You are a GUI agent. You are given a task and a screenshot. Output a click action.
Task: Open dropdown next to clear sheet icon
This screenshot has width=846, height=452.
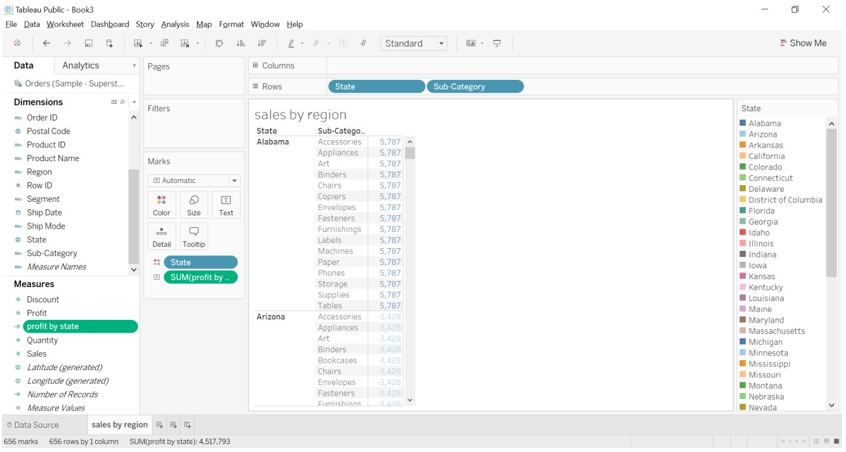point(197,43)
